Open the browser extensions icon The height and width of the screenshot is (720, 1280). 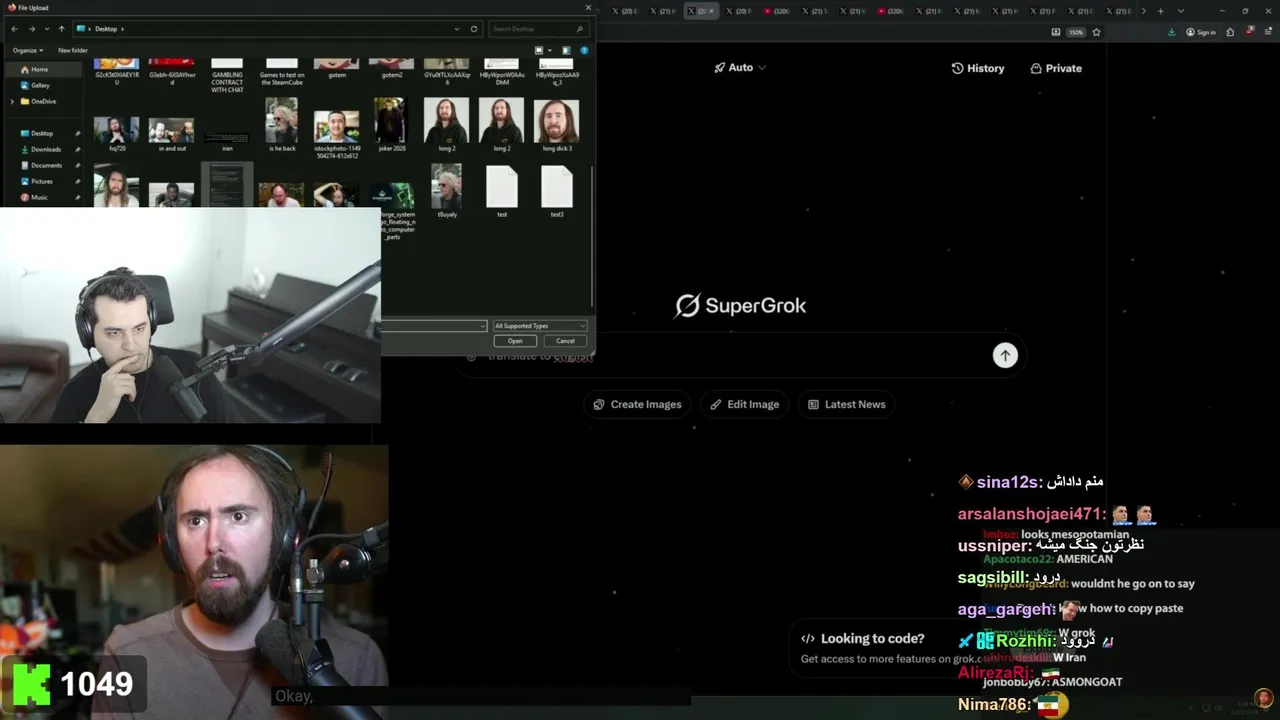click(1230, 32)
